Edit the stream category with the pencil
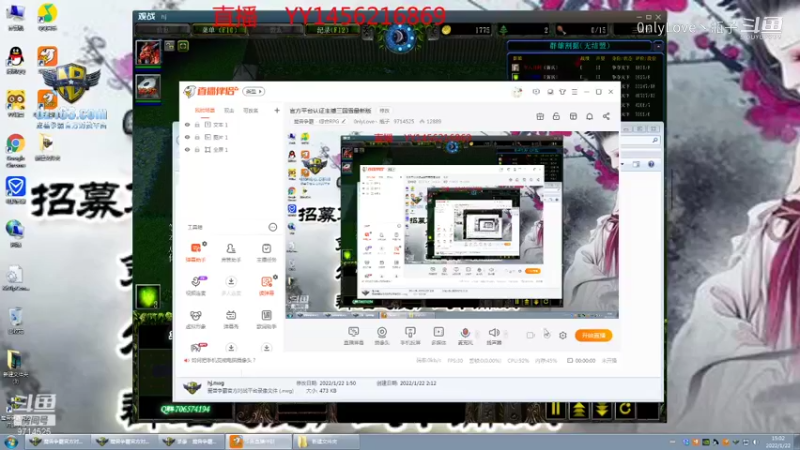 (344, 121)
